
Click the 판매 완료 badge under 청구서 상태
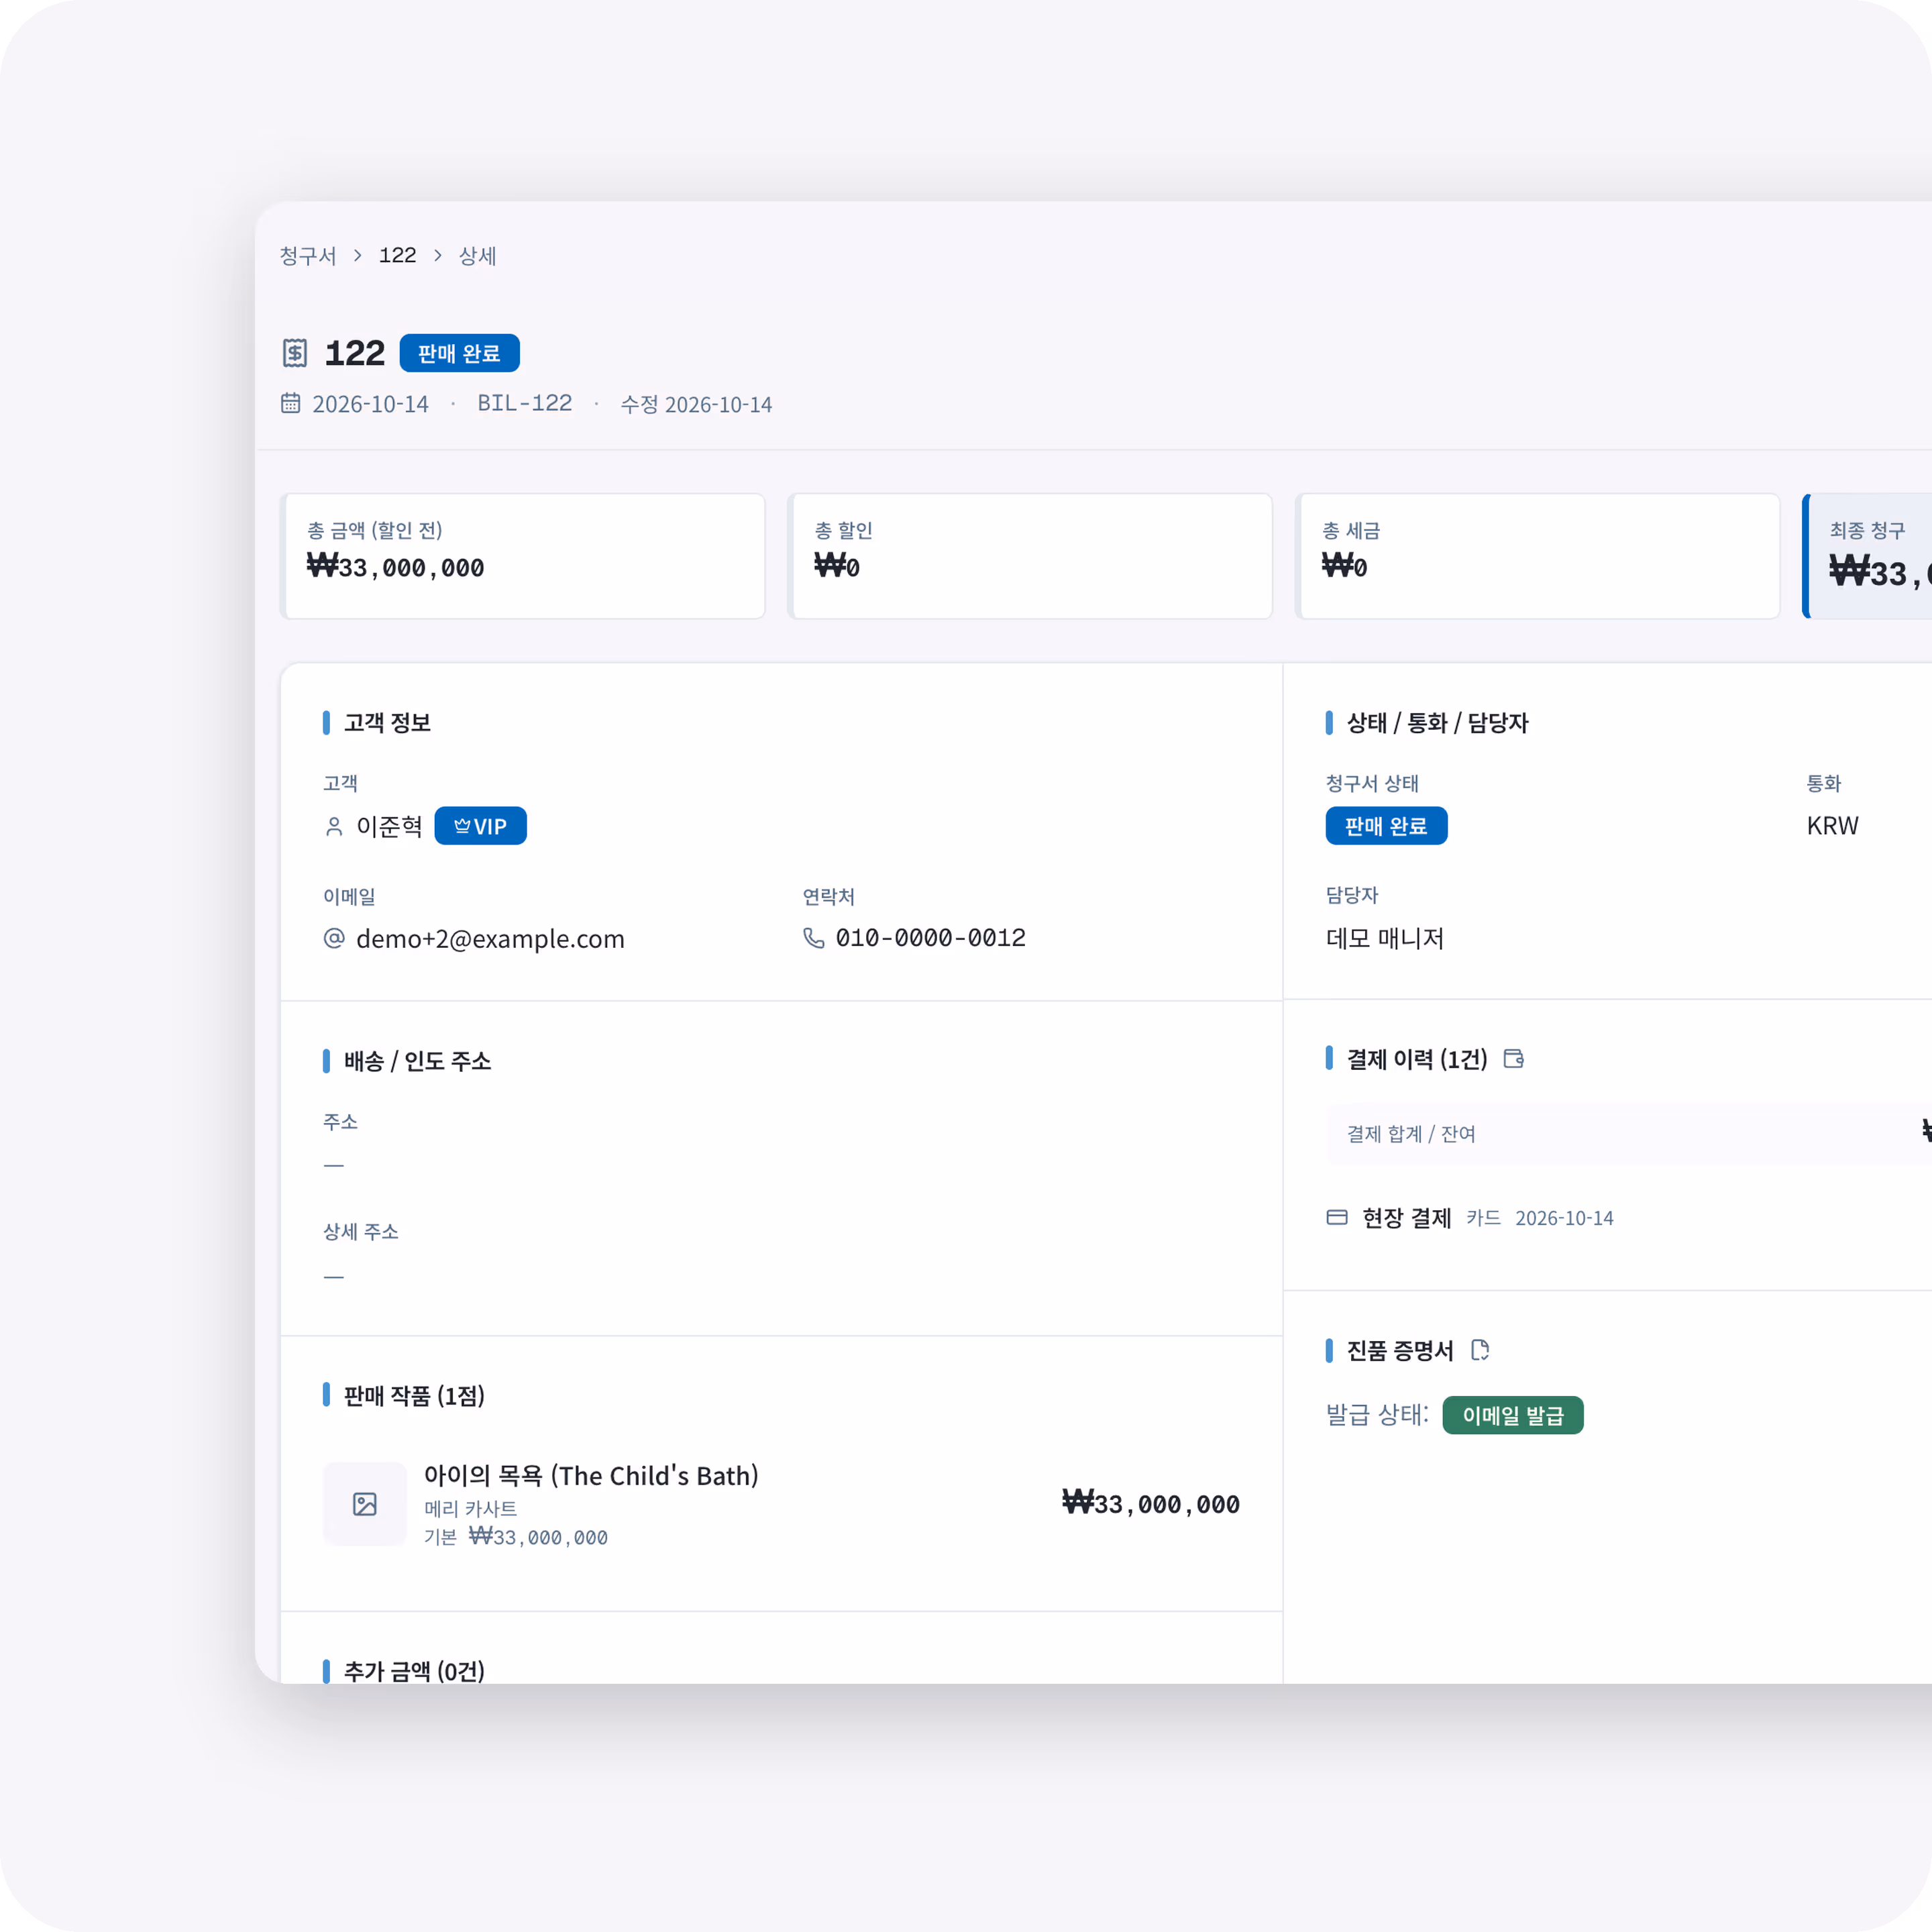click(x=1386, y=826)
